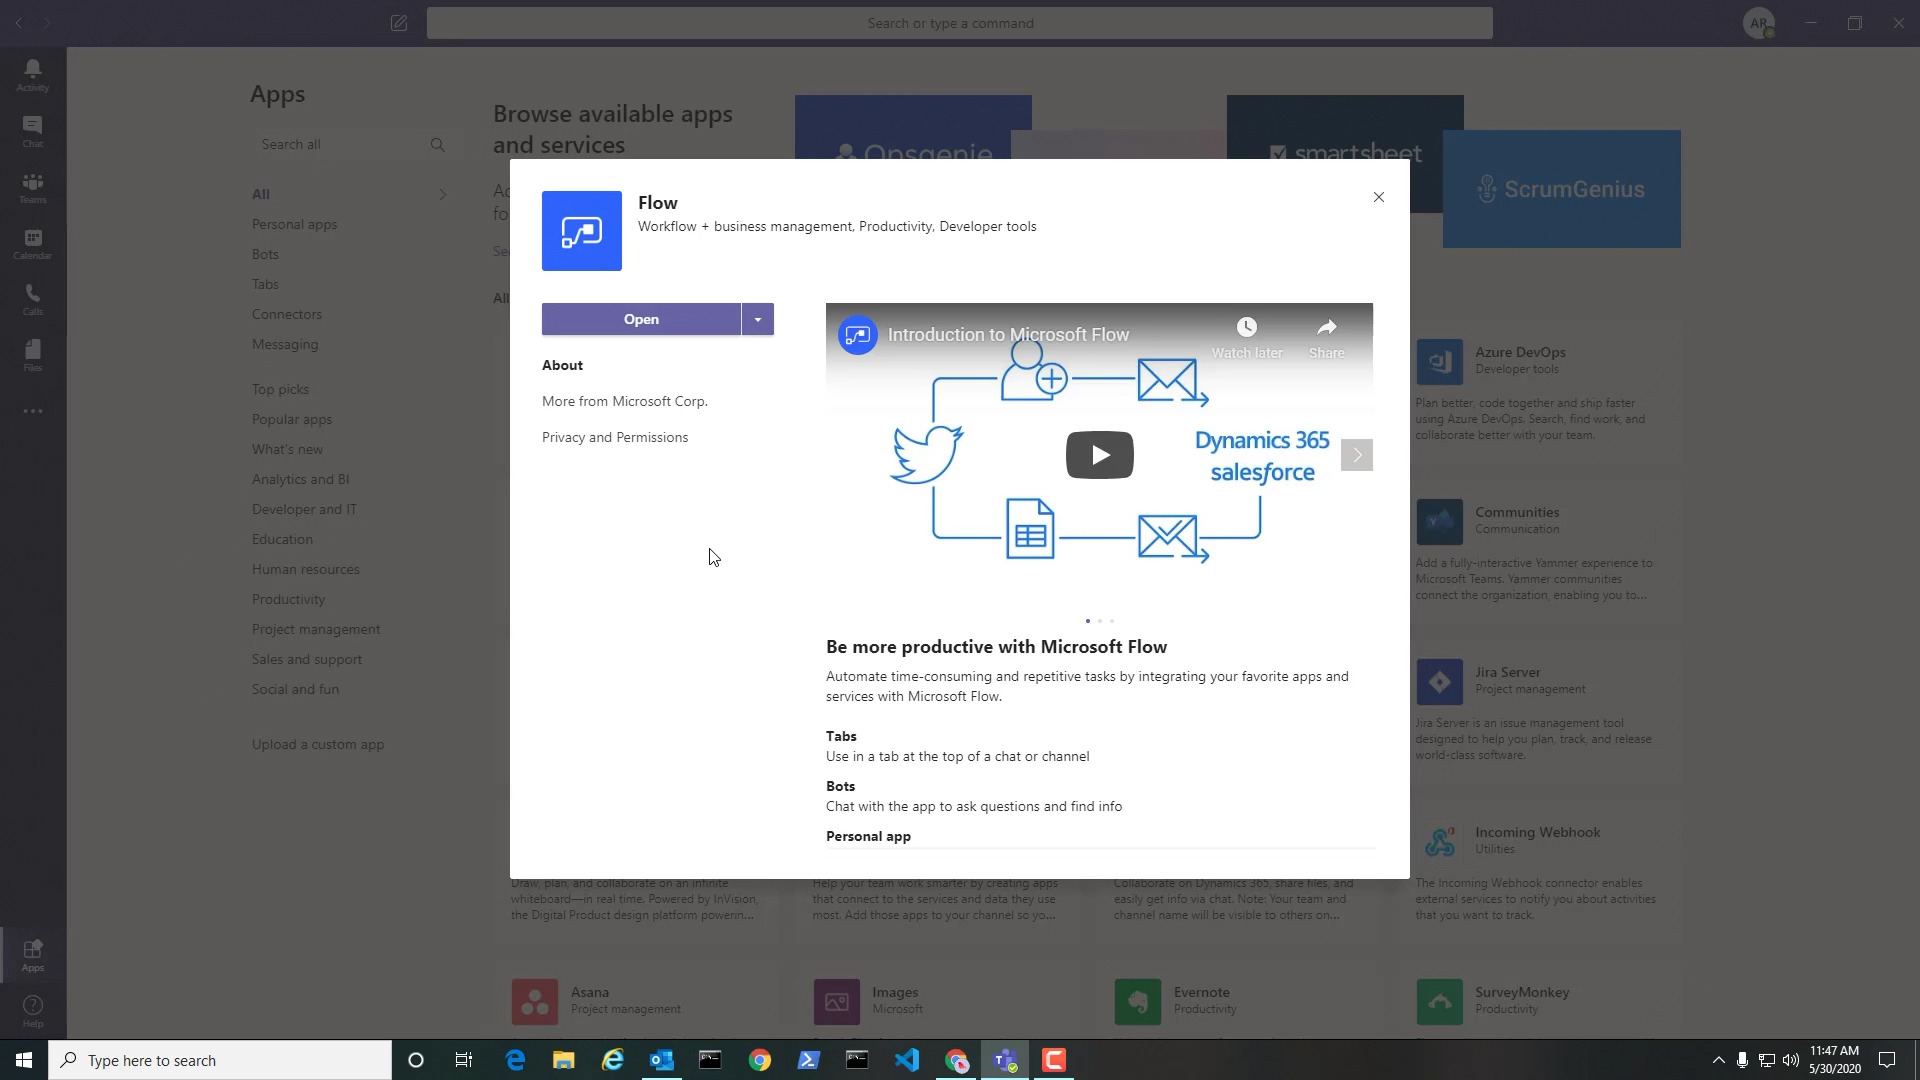This screenshot has width=1920, height=1080.
Task: Open Teams in left sidebar
Action: [x=33, y=187]
